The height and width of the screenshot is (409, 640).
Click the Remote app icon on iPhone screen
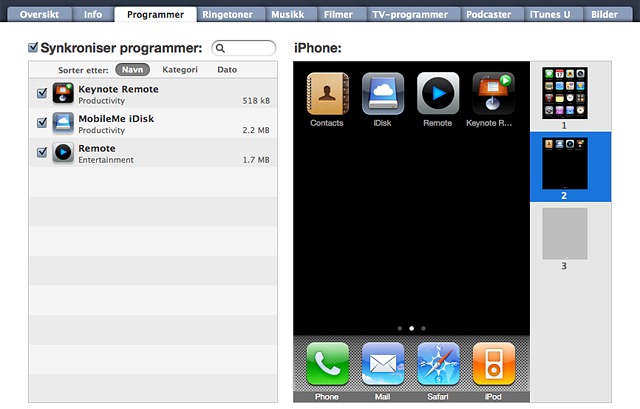(x=438, y=93)
